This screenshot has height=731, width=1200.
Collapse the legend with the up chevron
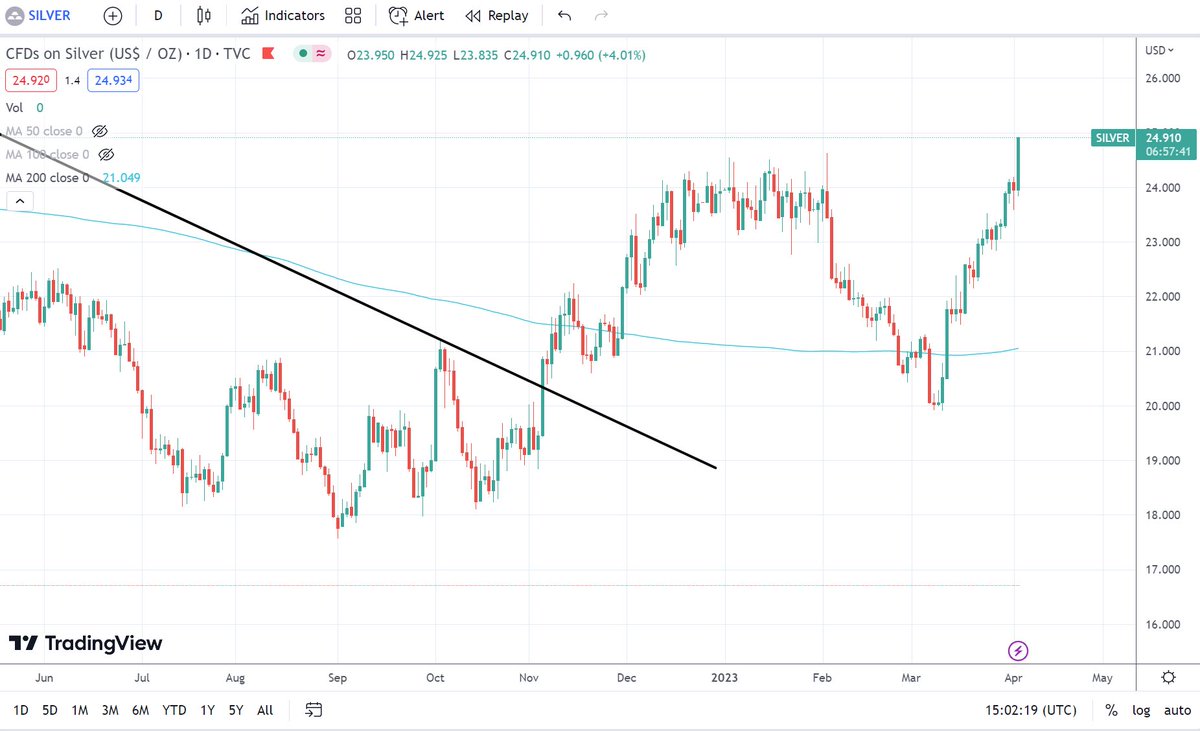coord(20,200)
